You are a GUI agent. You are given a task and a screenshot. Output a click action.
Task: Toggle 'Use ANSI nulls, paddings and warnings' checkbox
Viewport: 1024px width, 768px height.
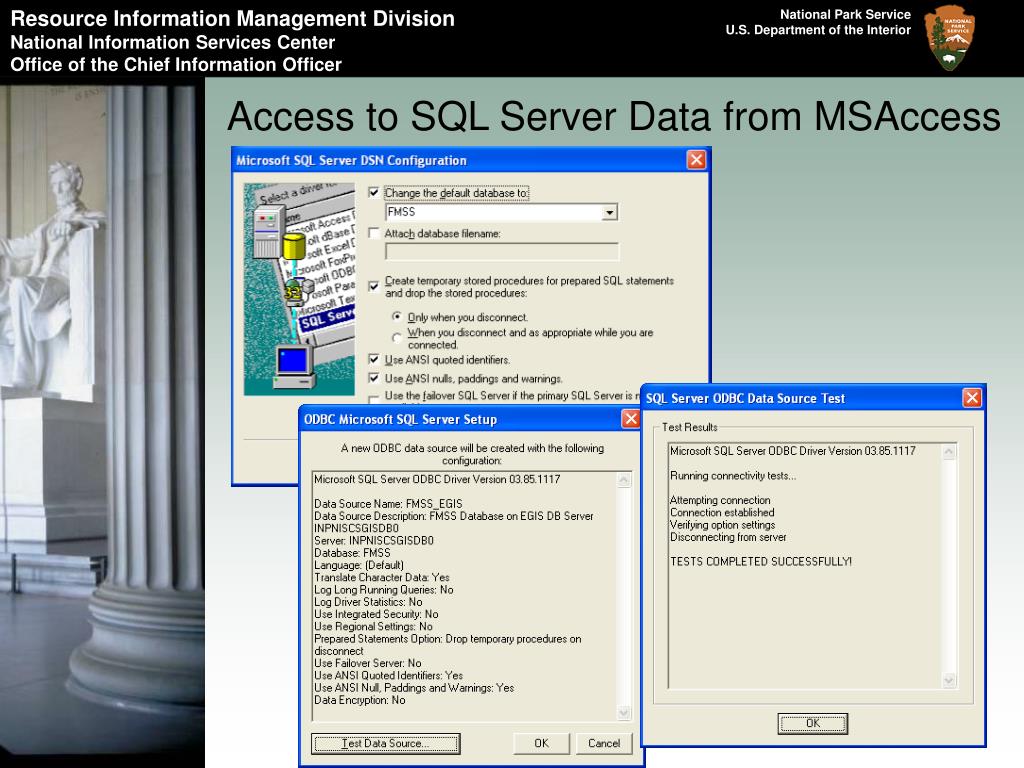(374, 377)
